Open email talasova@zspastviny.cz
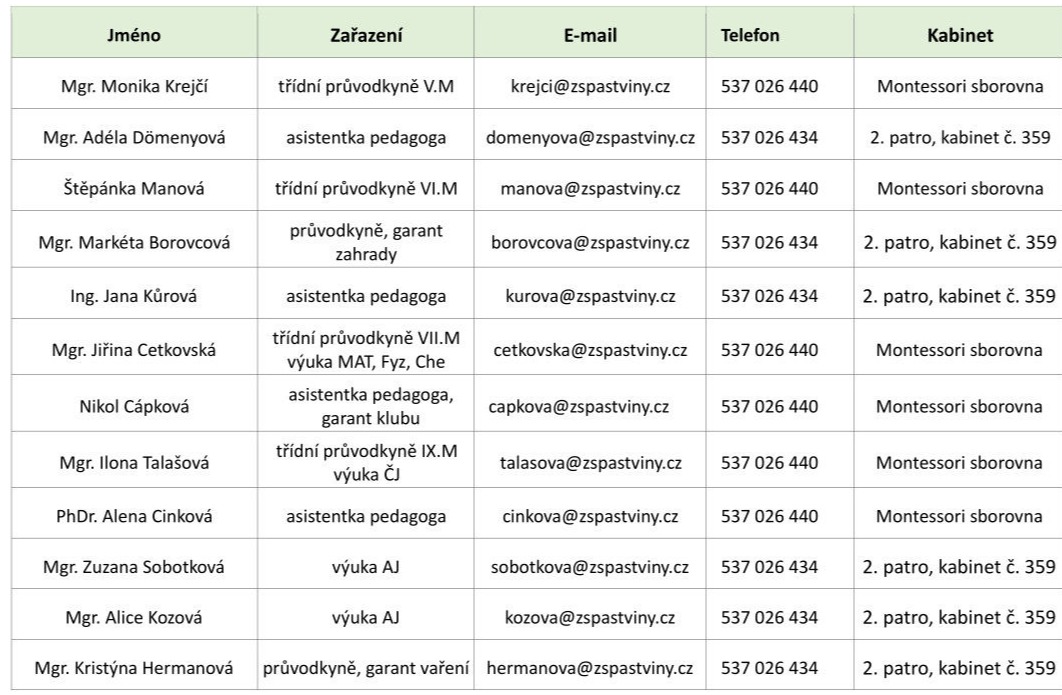1062x695 pixels. (590, 463)
